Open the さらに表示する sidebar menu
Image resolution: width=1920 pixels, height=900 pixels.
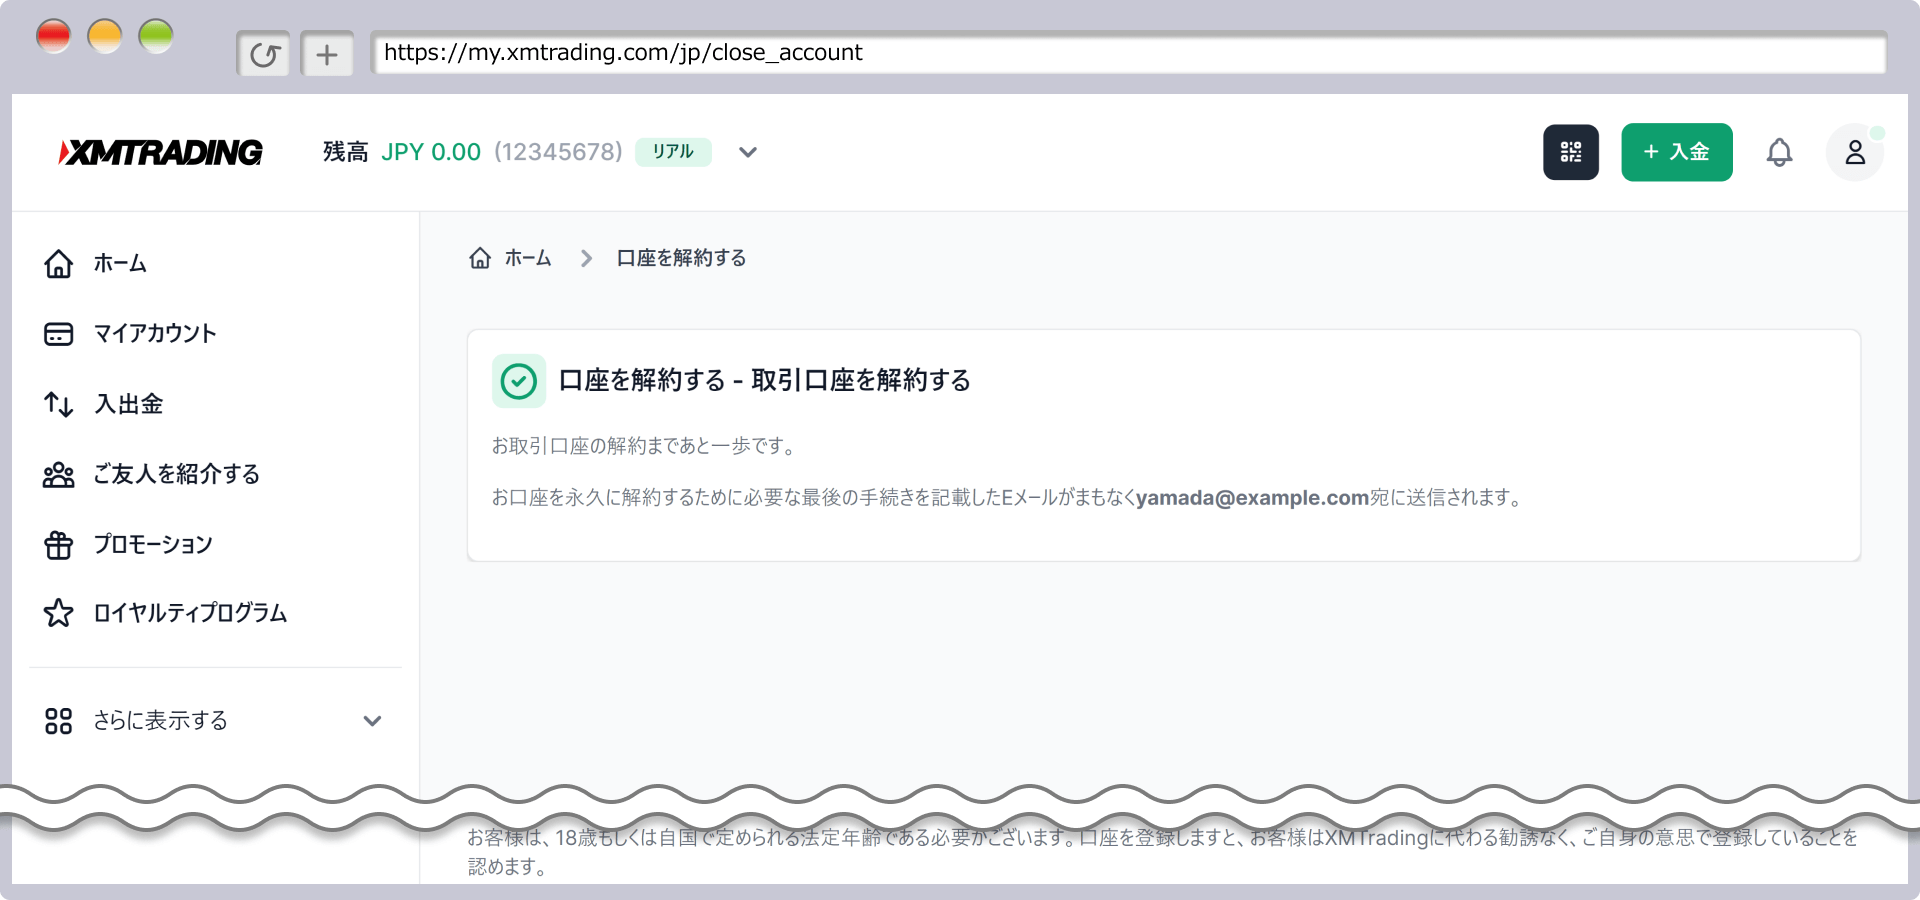tap(160, 721)
